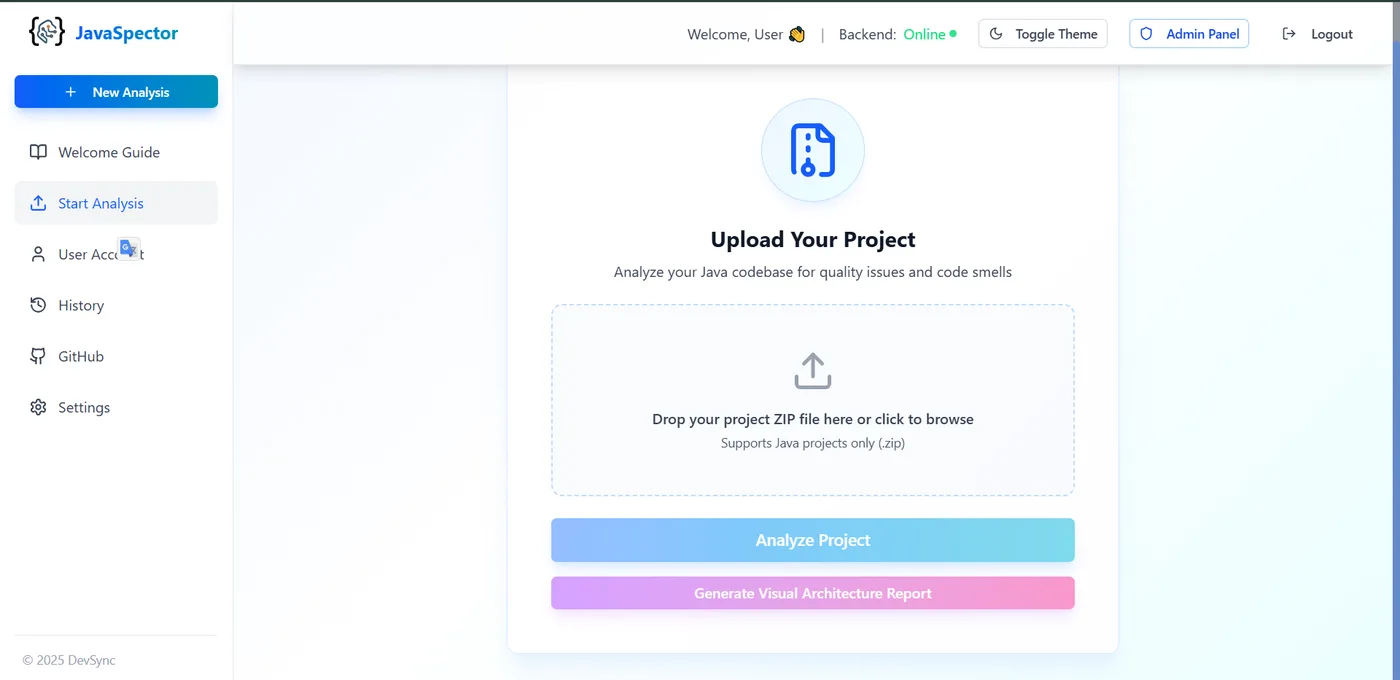Click the Upload Your Project heading
1400x680 pixels.
(813, 240)
